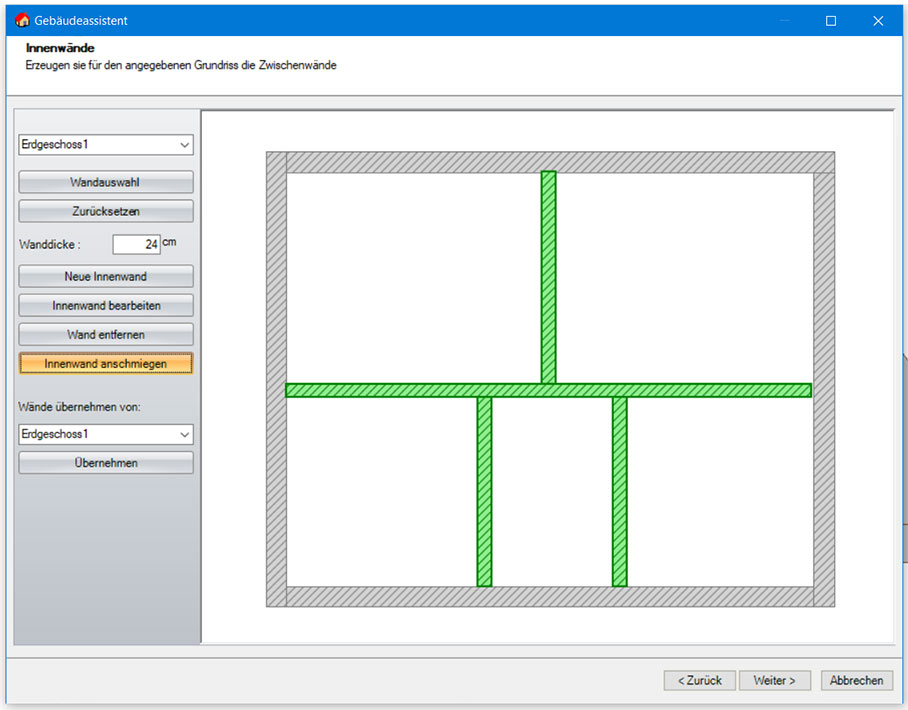Toggle the Innenwand anschmiegen button
The width and height of the screenshot is (908, 710).
point(106,364)
